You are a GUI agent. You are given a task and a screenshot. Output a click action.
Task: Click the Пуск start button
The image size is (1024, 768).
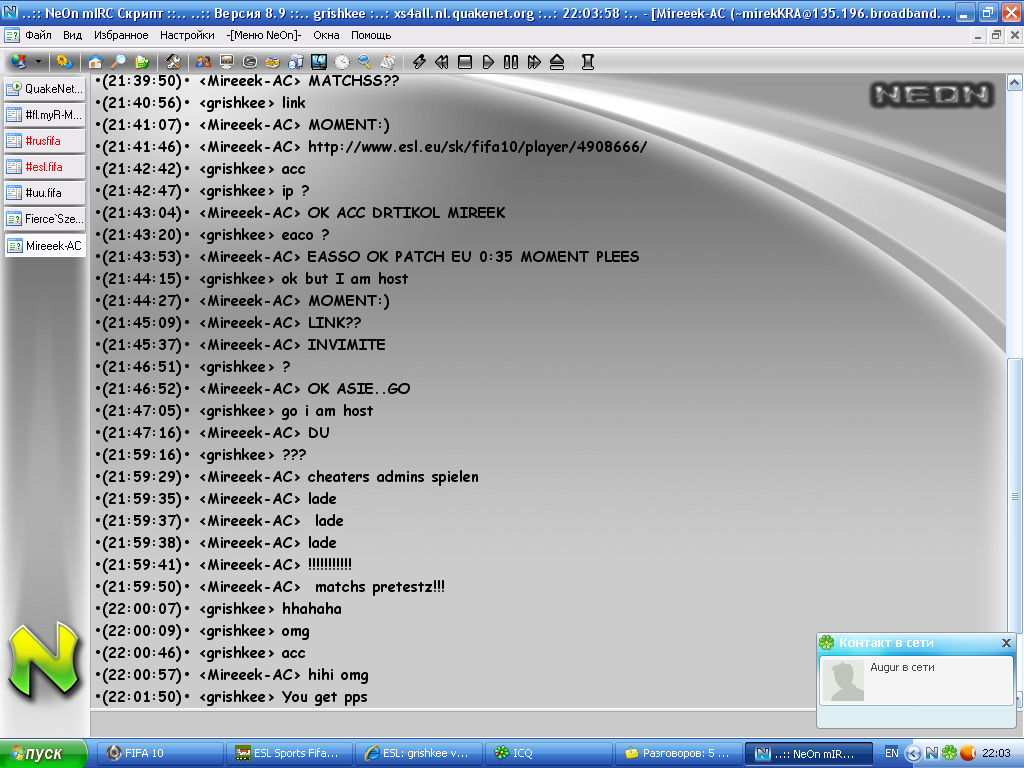pos(43,754)
